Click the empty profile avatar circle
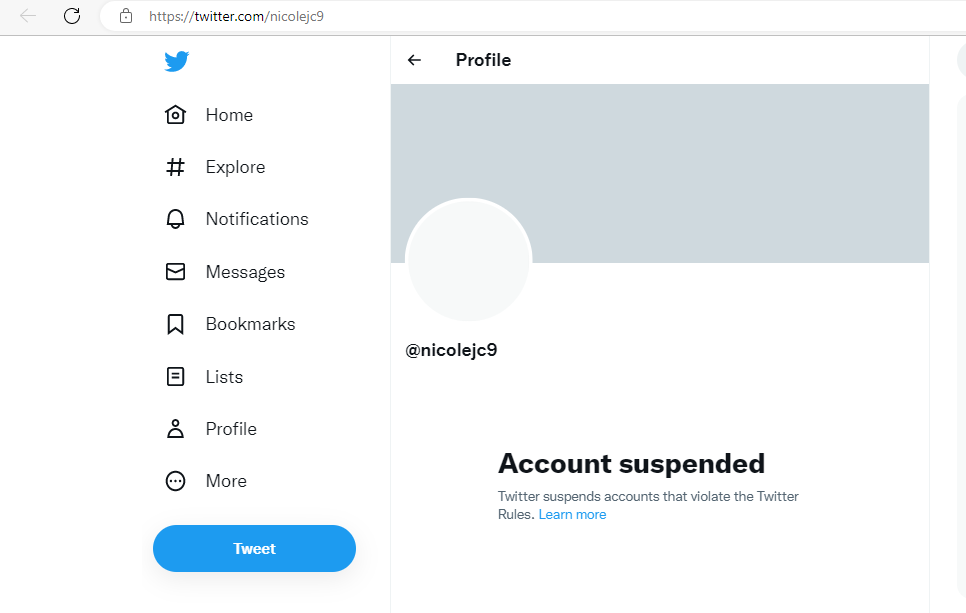The image size is (966, 613). click(468, 260)
